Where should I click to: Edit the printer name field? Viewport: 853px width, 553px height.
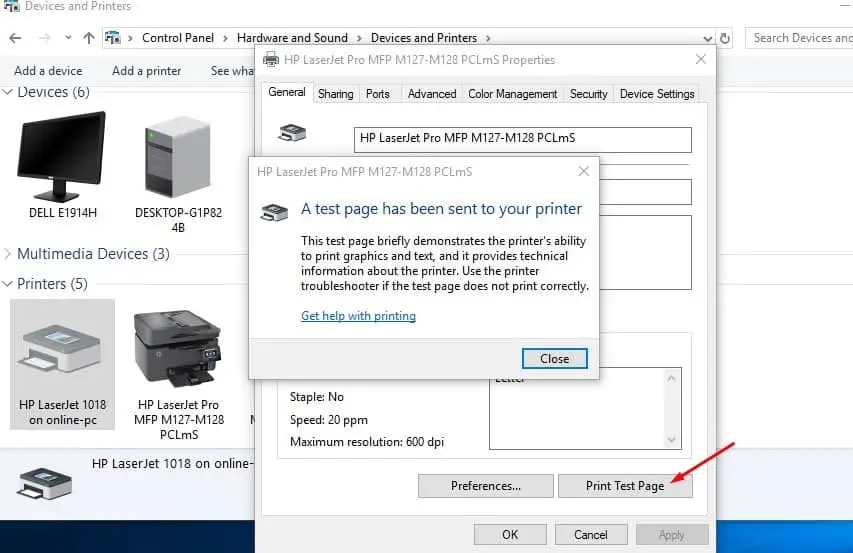(x=522, y=139)
